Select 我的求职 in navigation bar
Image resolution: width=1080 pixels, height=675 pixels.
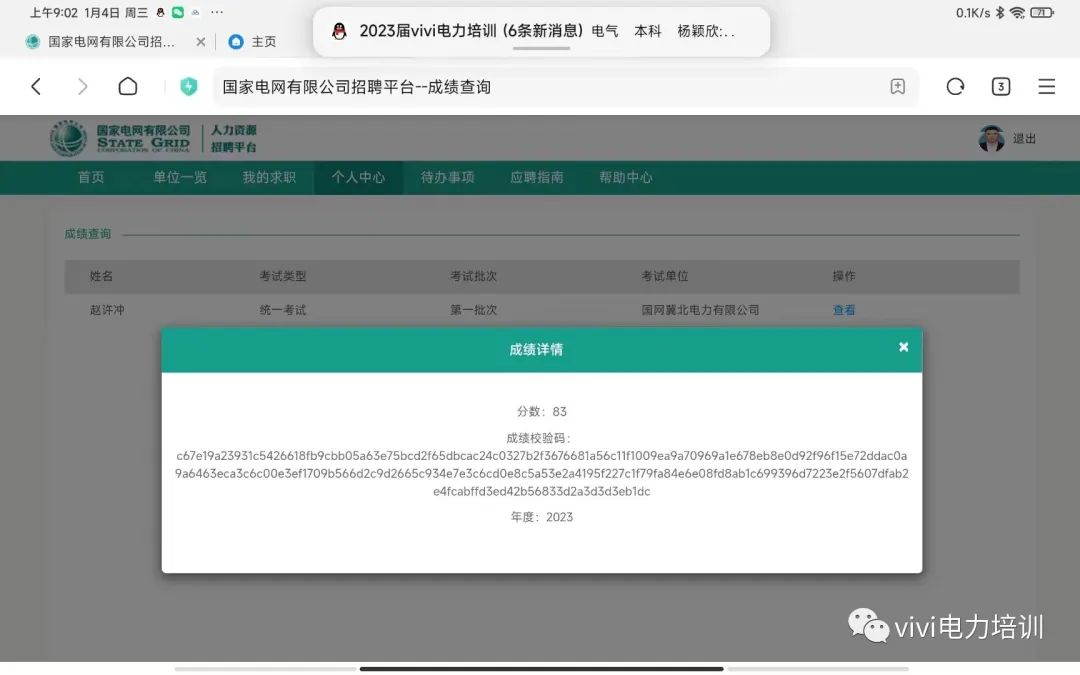pyautogui.click(x=269, y=177)
